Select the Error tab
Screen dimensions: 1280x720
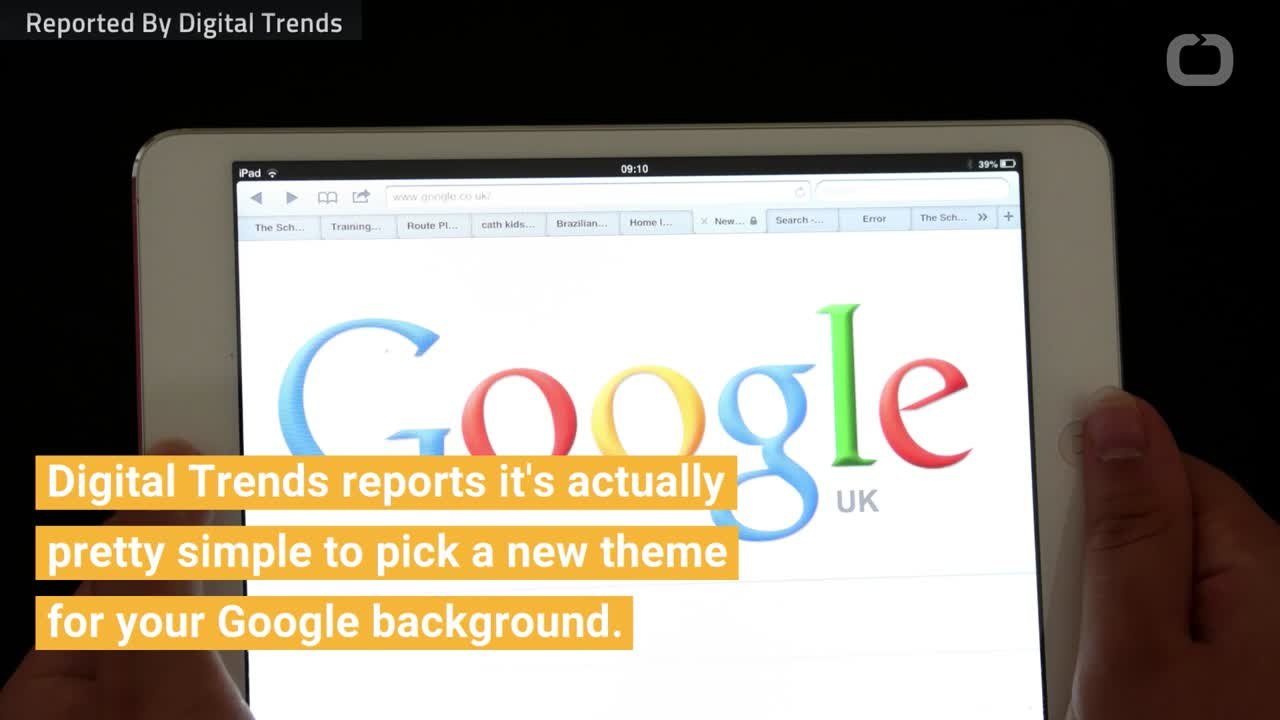click(874, 219)
